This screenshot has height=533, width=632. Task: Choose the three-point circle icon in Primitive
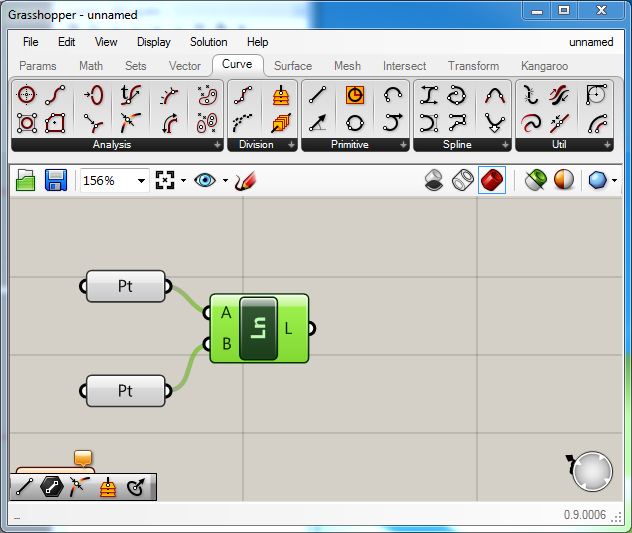coord(355,123)
